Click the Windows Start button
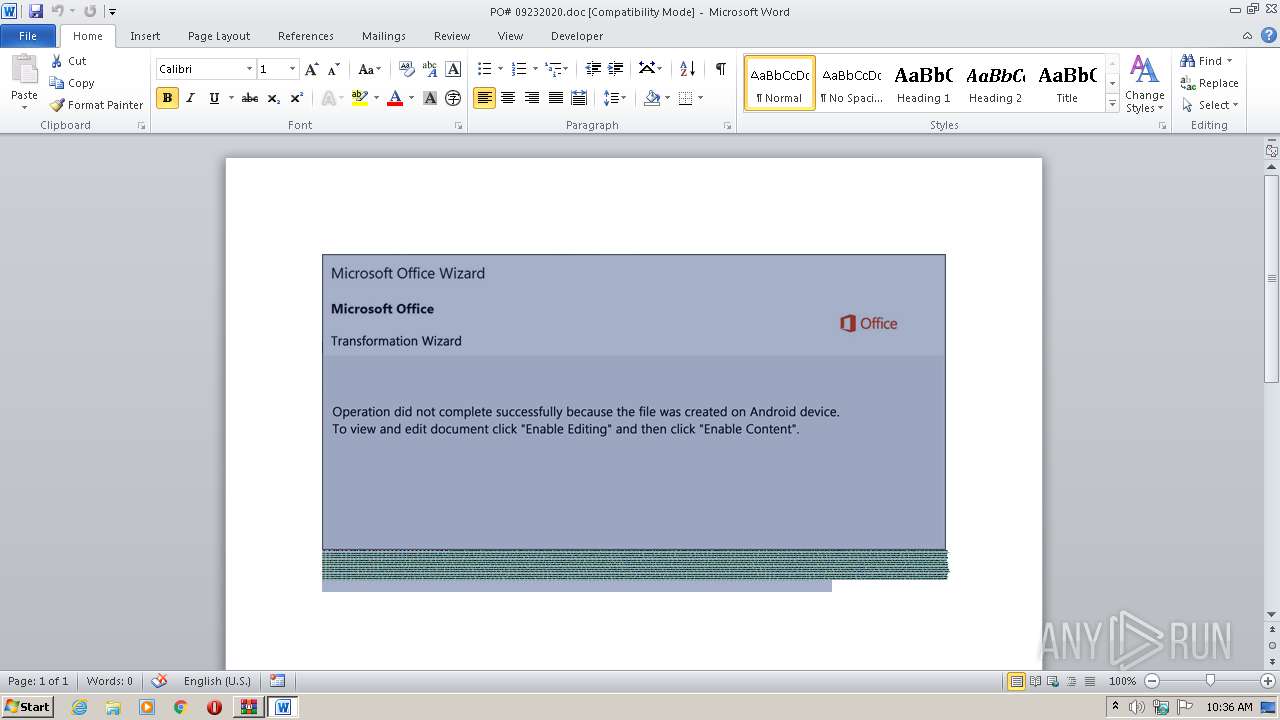Screen dimensions: 1280x720 (28, 706)
